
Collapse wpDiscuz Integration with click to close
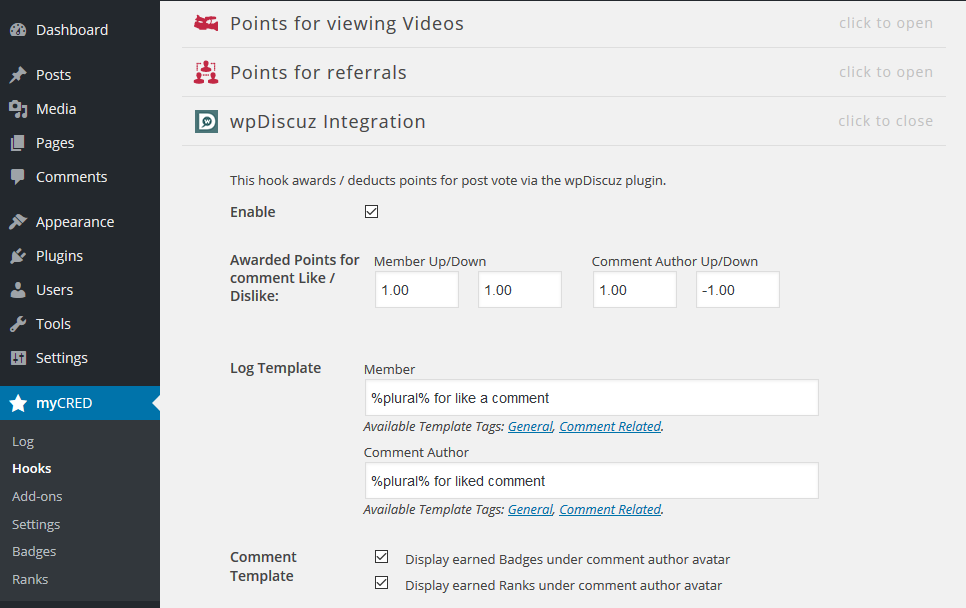[885, 121]
